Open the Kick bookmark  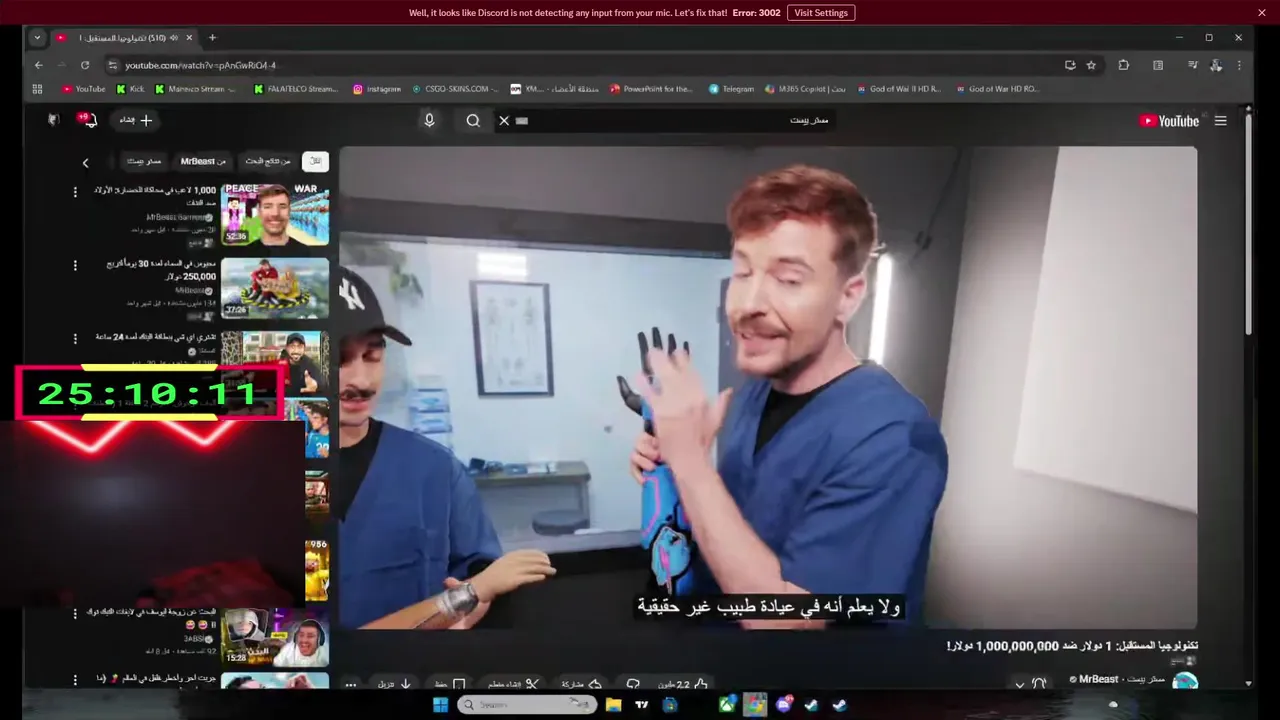click(130, 89)
